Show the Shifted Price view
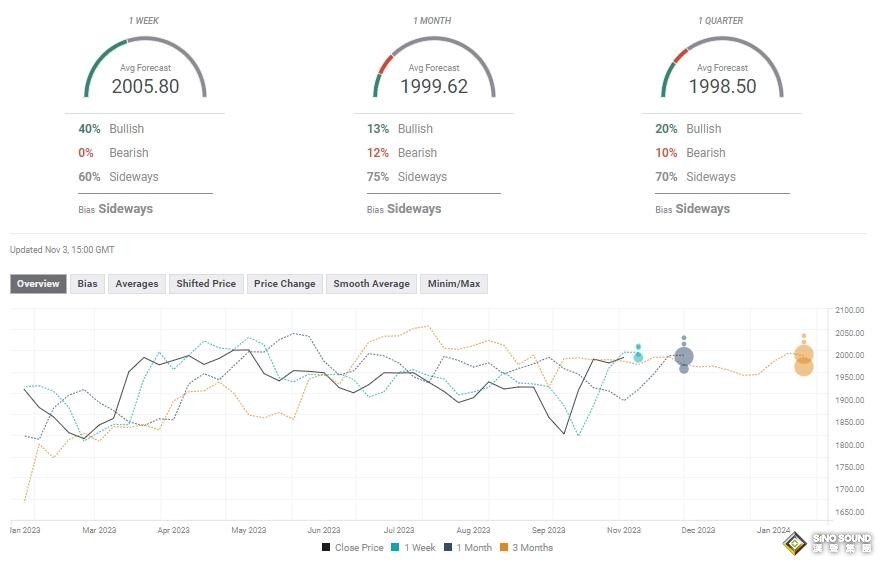The height and width of the screenshot is (565, 881). [x=206, y=284]
